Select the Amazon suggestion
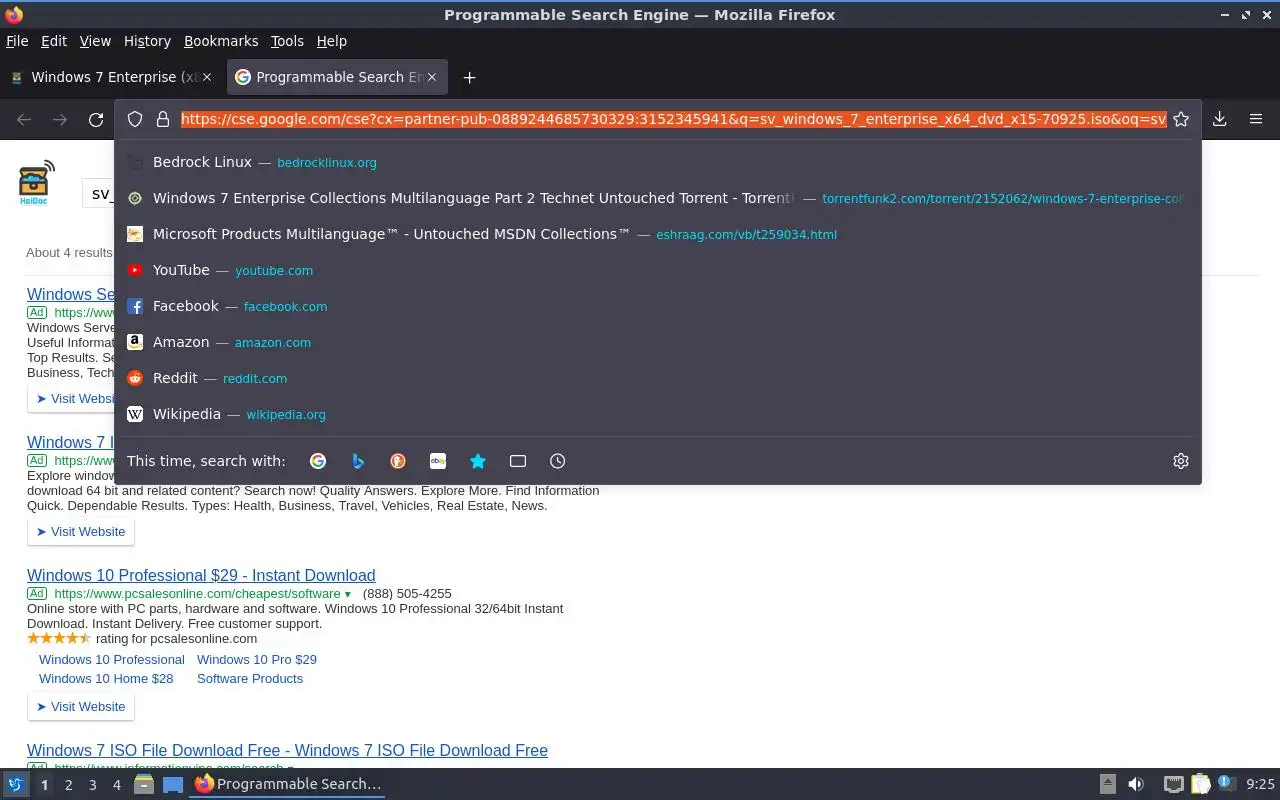 pyautogui.click(x=658, y=342)
